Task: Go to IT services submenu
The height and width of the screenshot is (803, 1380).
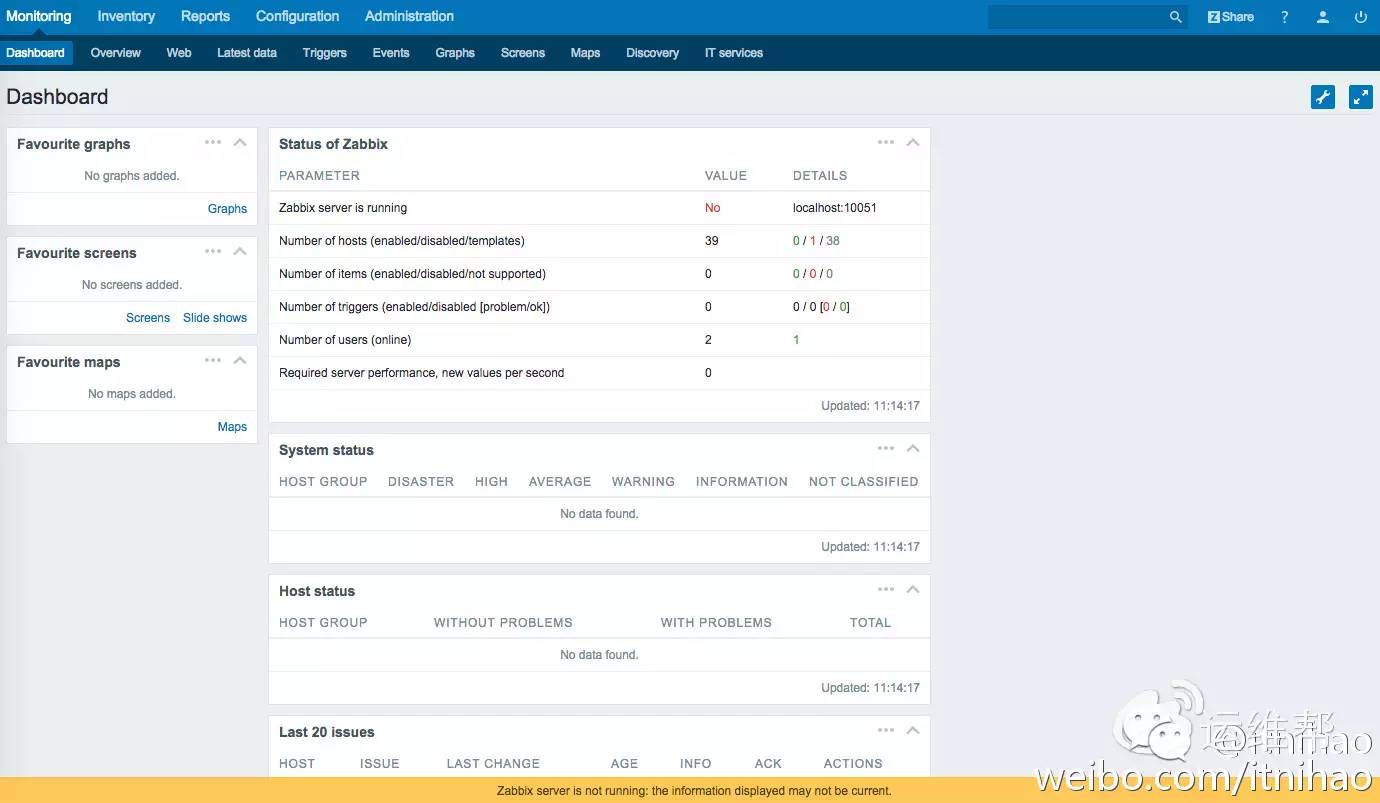Action: coord(734,53)
